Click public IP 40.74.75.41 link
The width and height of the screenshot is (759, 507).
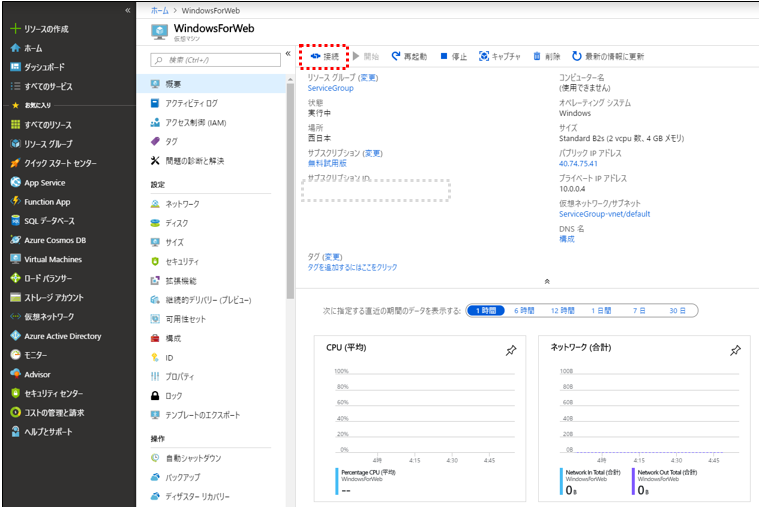578,164
